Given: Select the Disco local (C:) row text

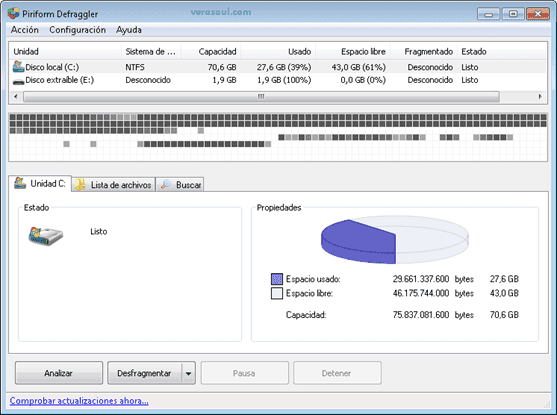Looking at the screenshot, I should (x=52, y=67).
